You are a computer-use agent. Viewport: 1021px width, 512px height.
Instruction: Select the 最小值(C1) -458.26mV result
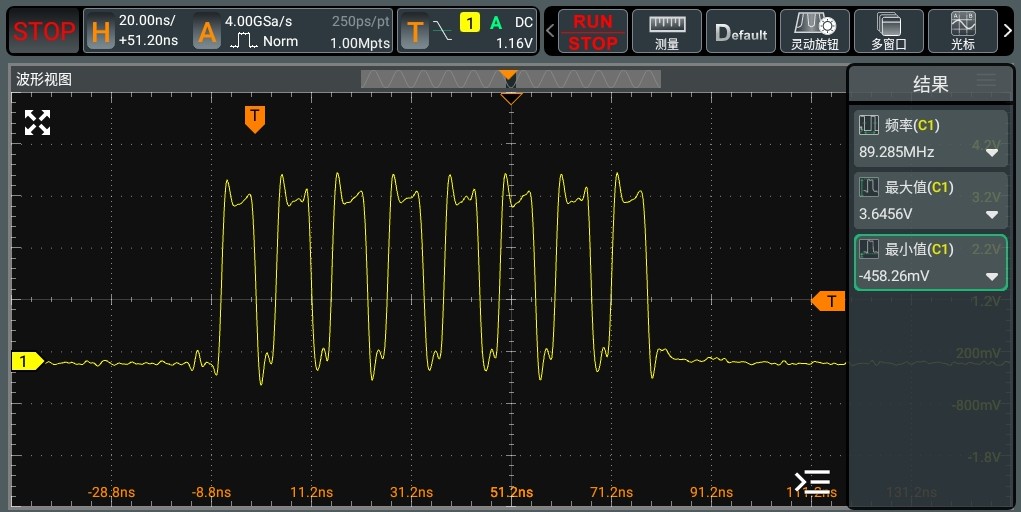(x=930, y=262)
